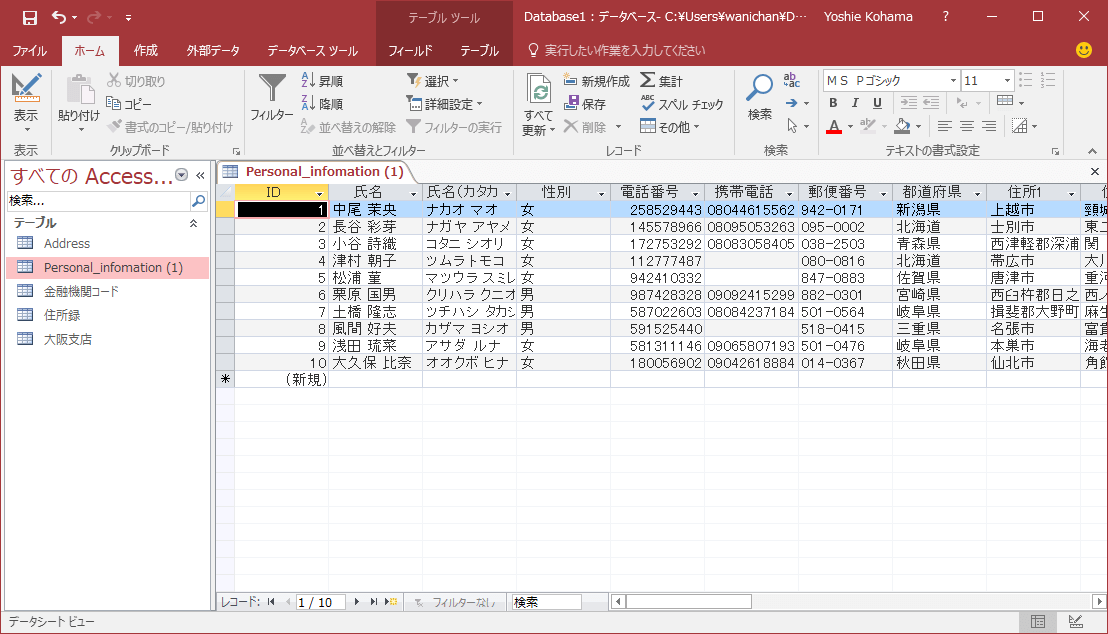Switch to datasheet view icon in status bar

[x=1037, y=621]
